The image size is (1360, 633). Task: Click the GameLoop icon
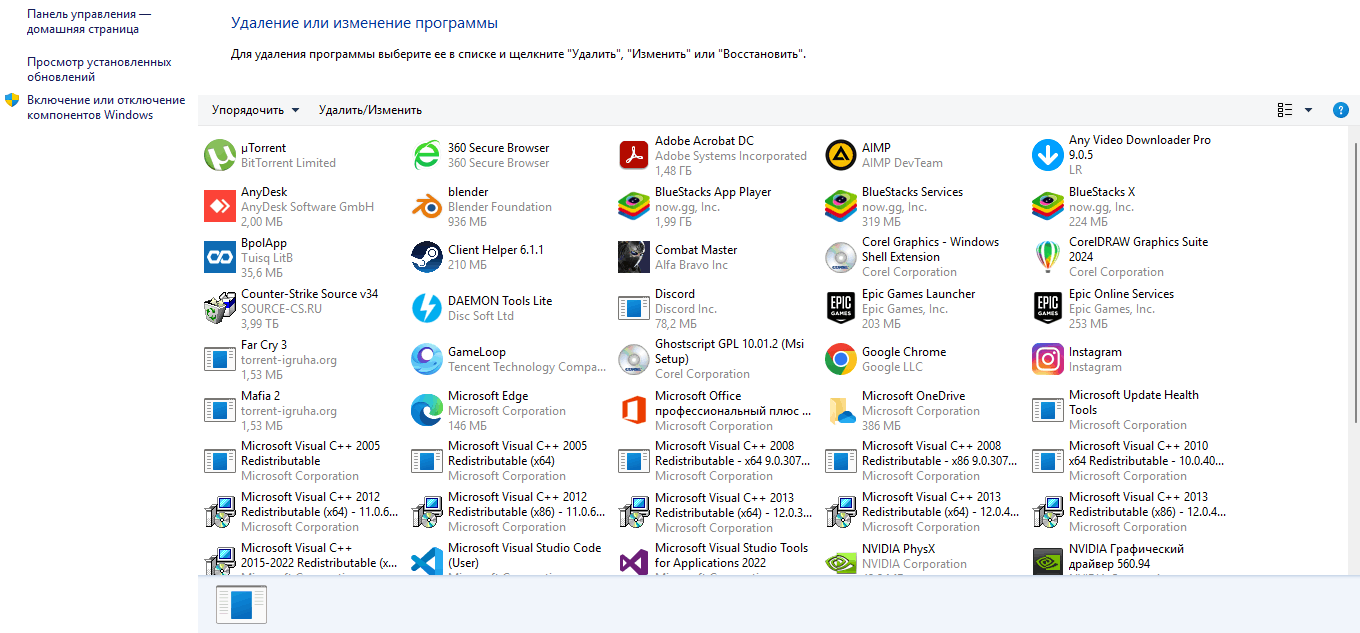coord(427,359)
